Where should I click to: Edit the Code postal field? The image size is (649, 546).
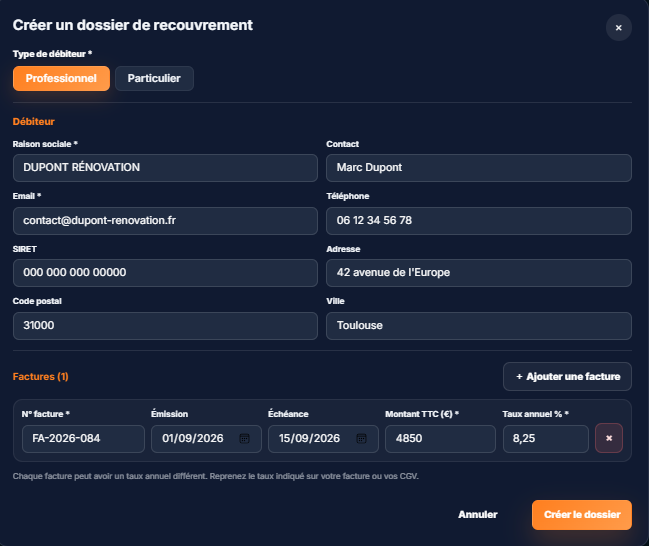tap(165, 326)
